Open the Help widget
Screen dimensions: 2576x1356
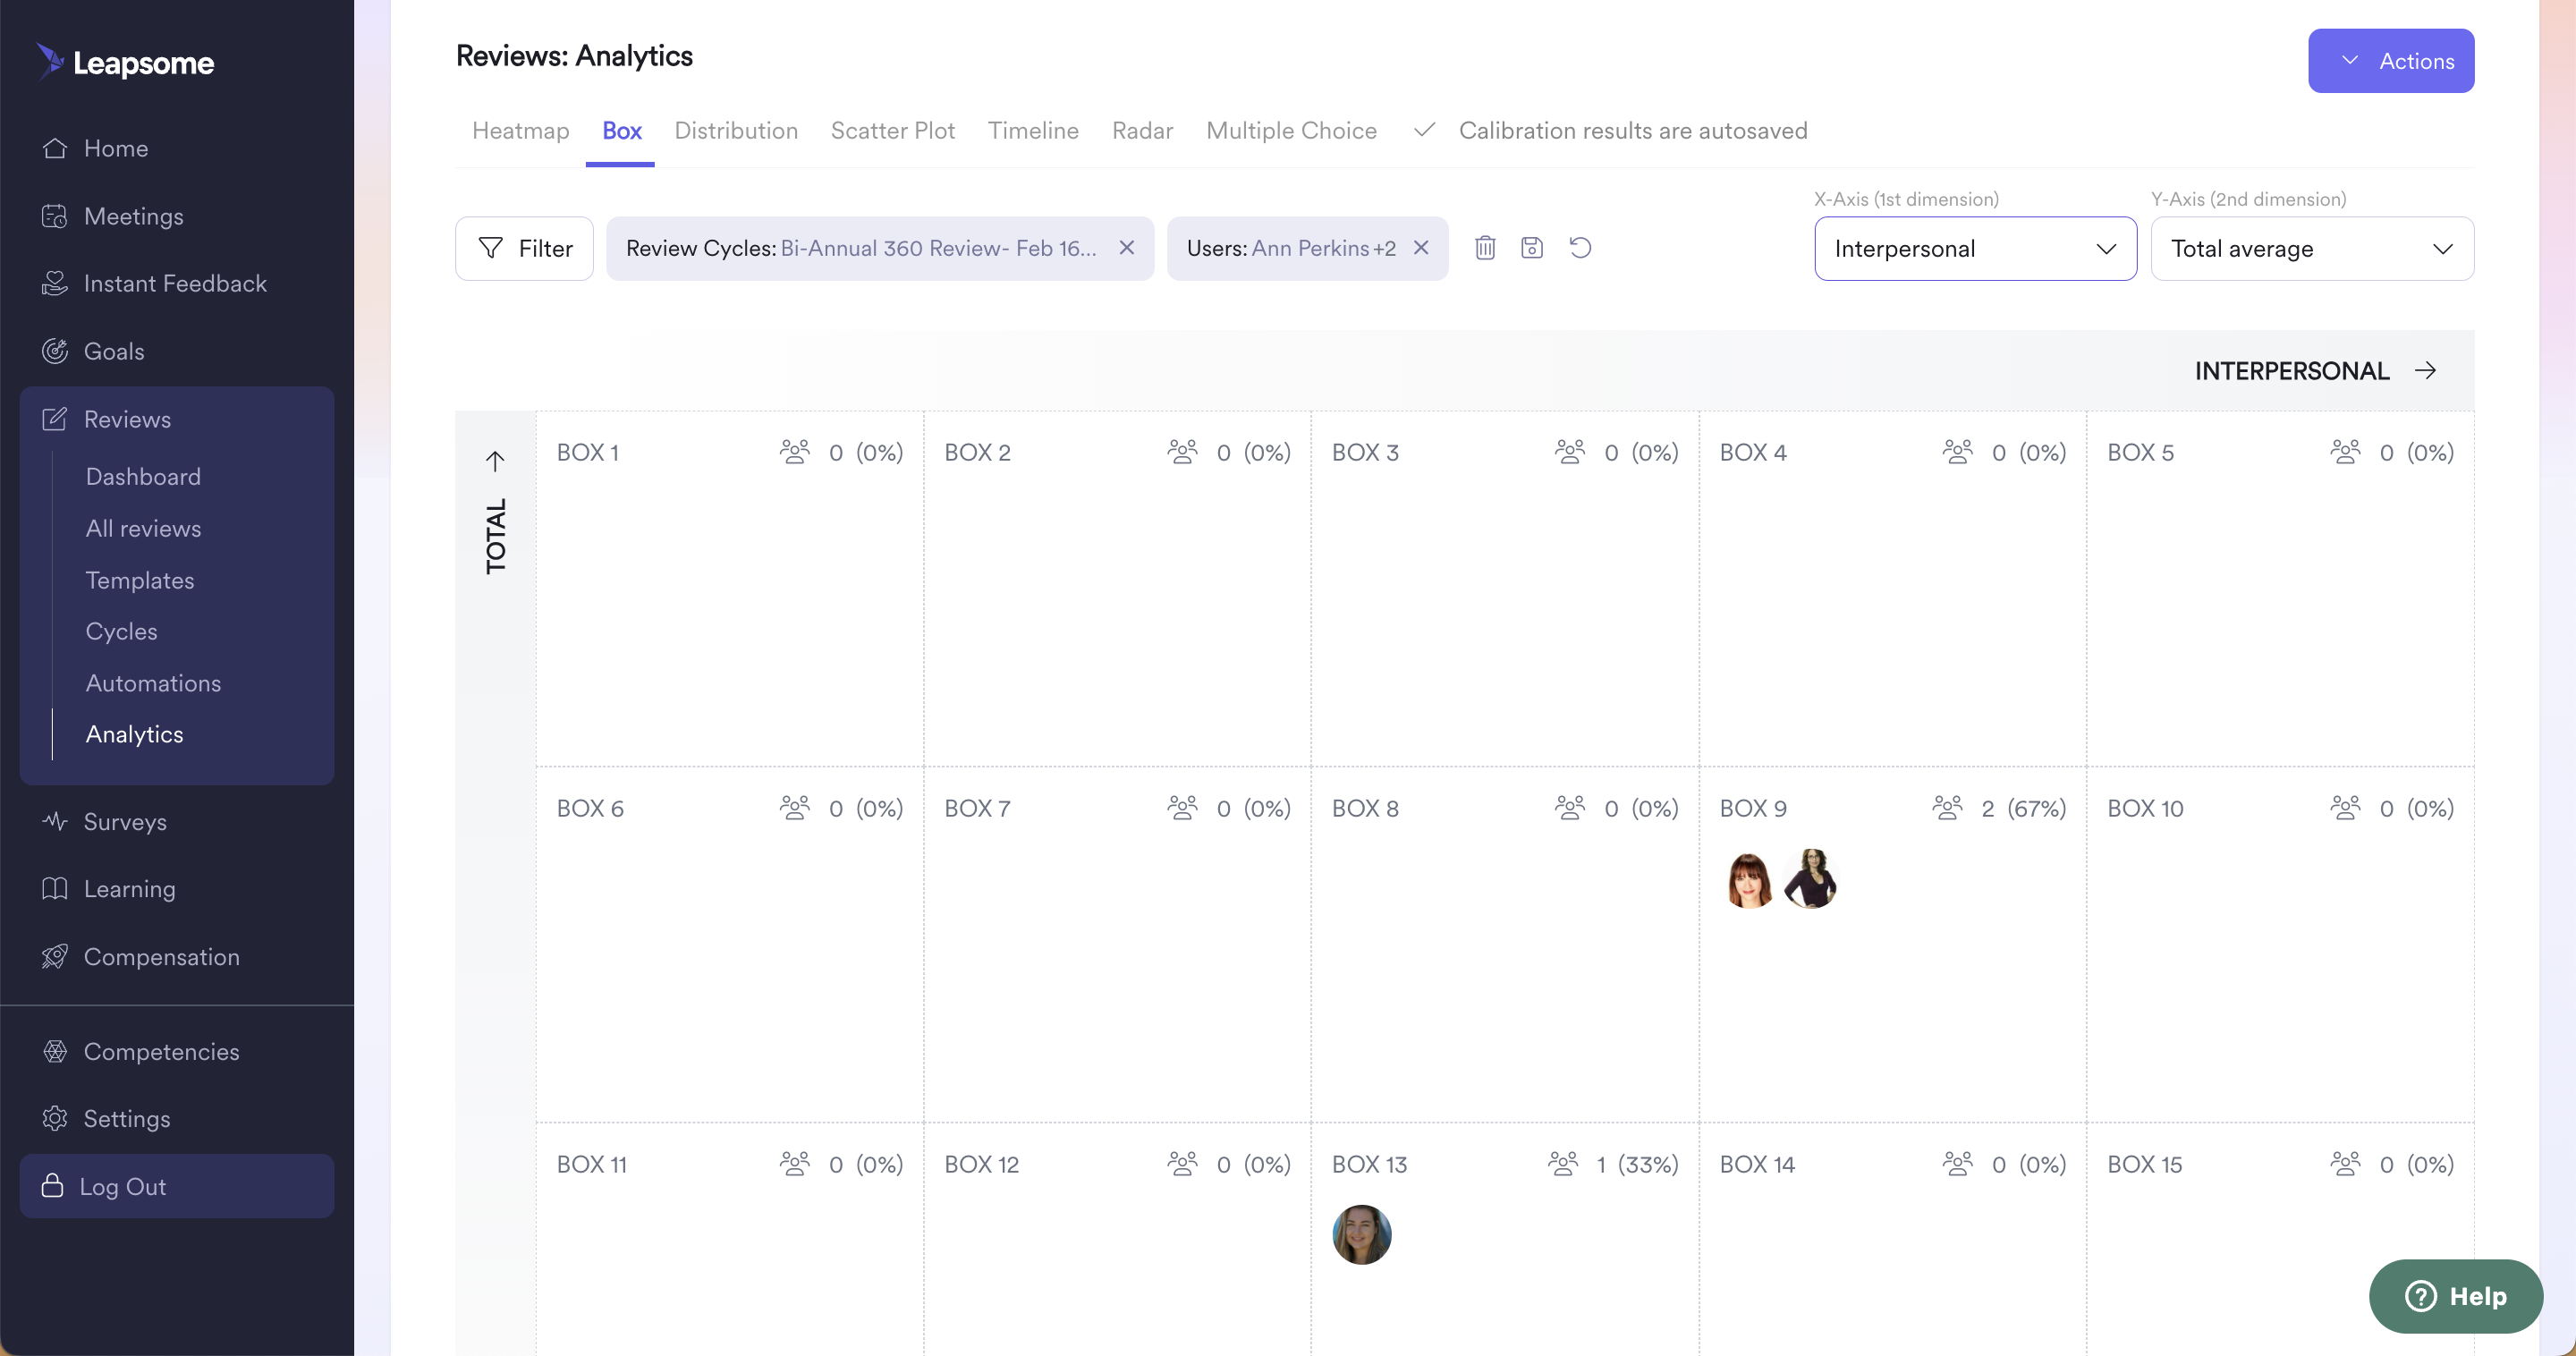pyautogui.click(x=2455, y=1296)
